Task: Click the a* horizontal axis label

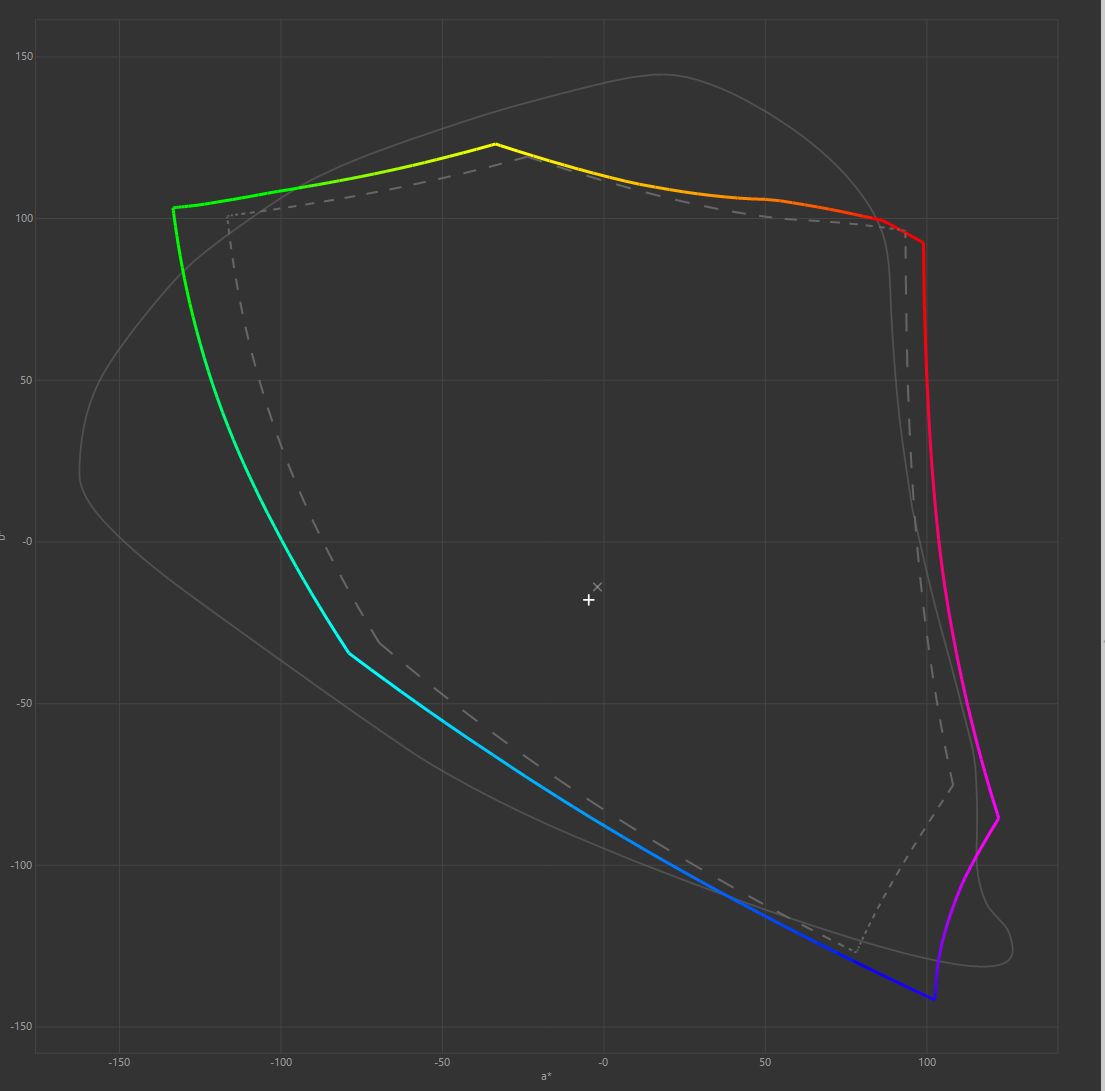Action: coord(546,1077)
